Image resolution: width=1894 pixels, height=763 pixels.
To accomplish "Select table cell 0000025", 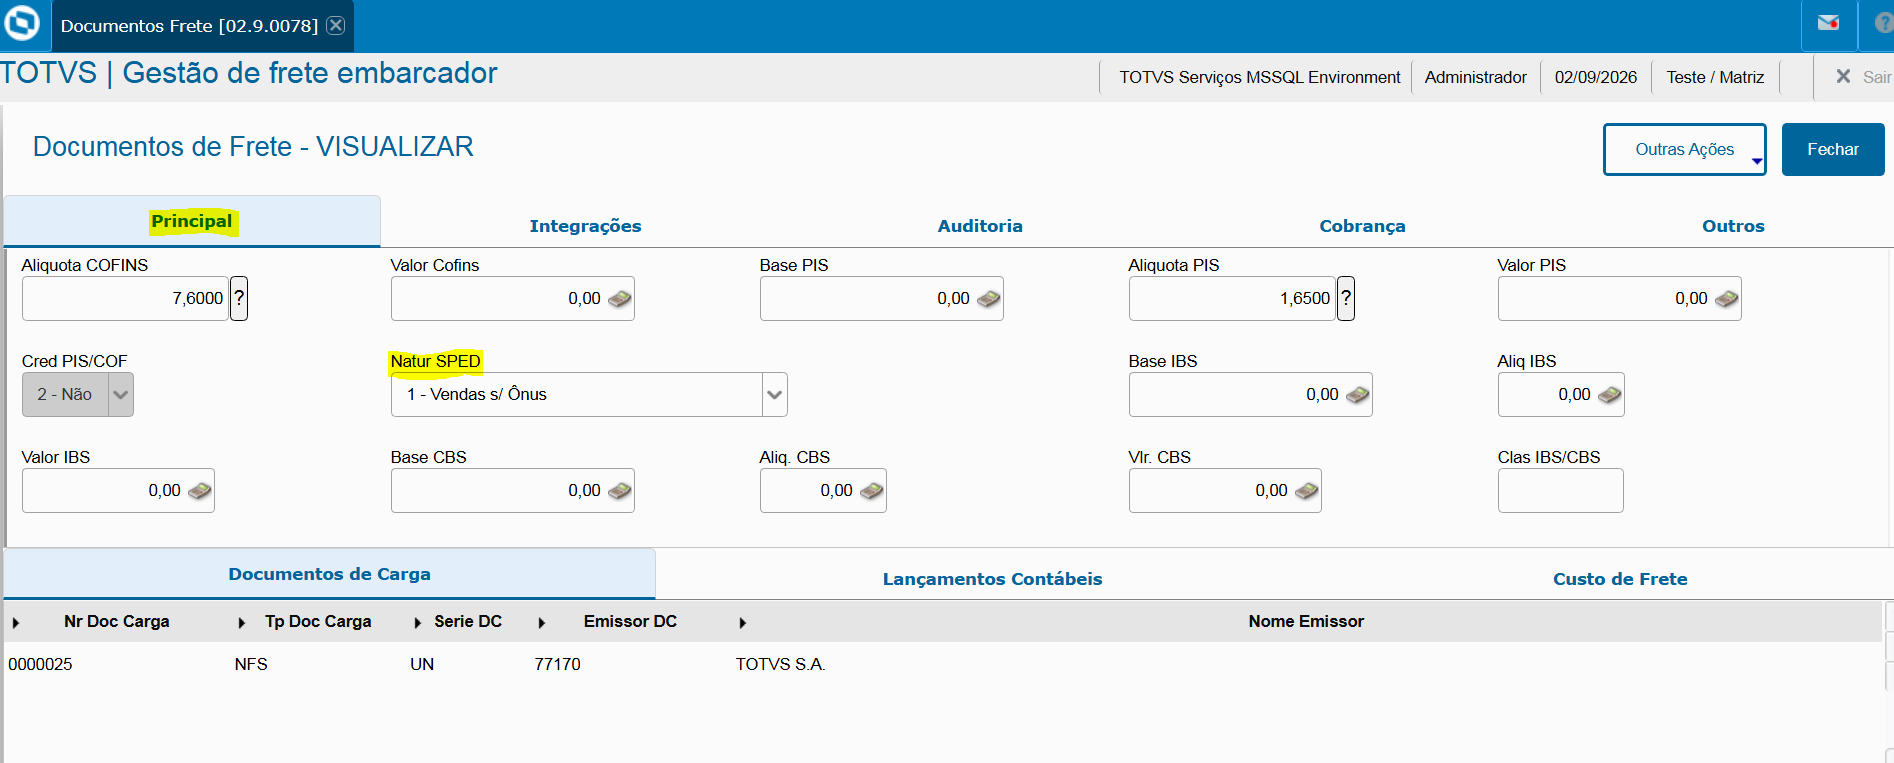I will click(x=40, y=664).
